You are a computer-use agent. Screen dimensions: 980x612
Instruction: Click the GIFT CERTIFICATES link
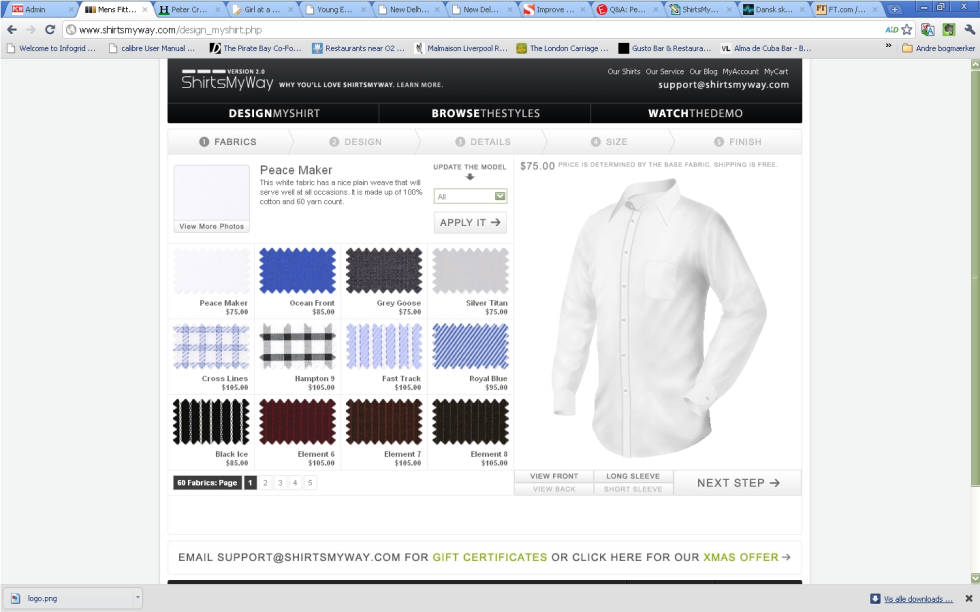point(489,557)
